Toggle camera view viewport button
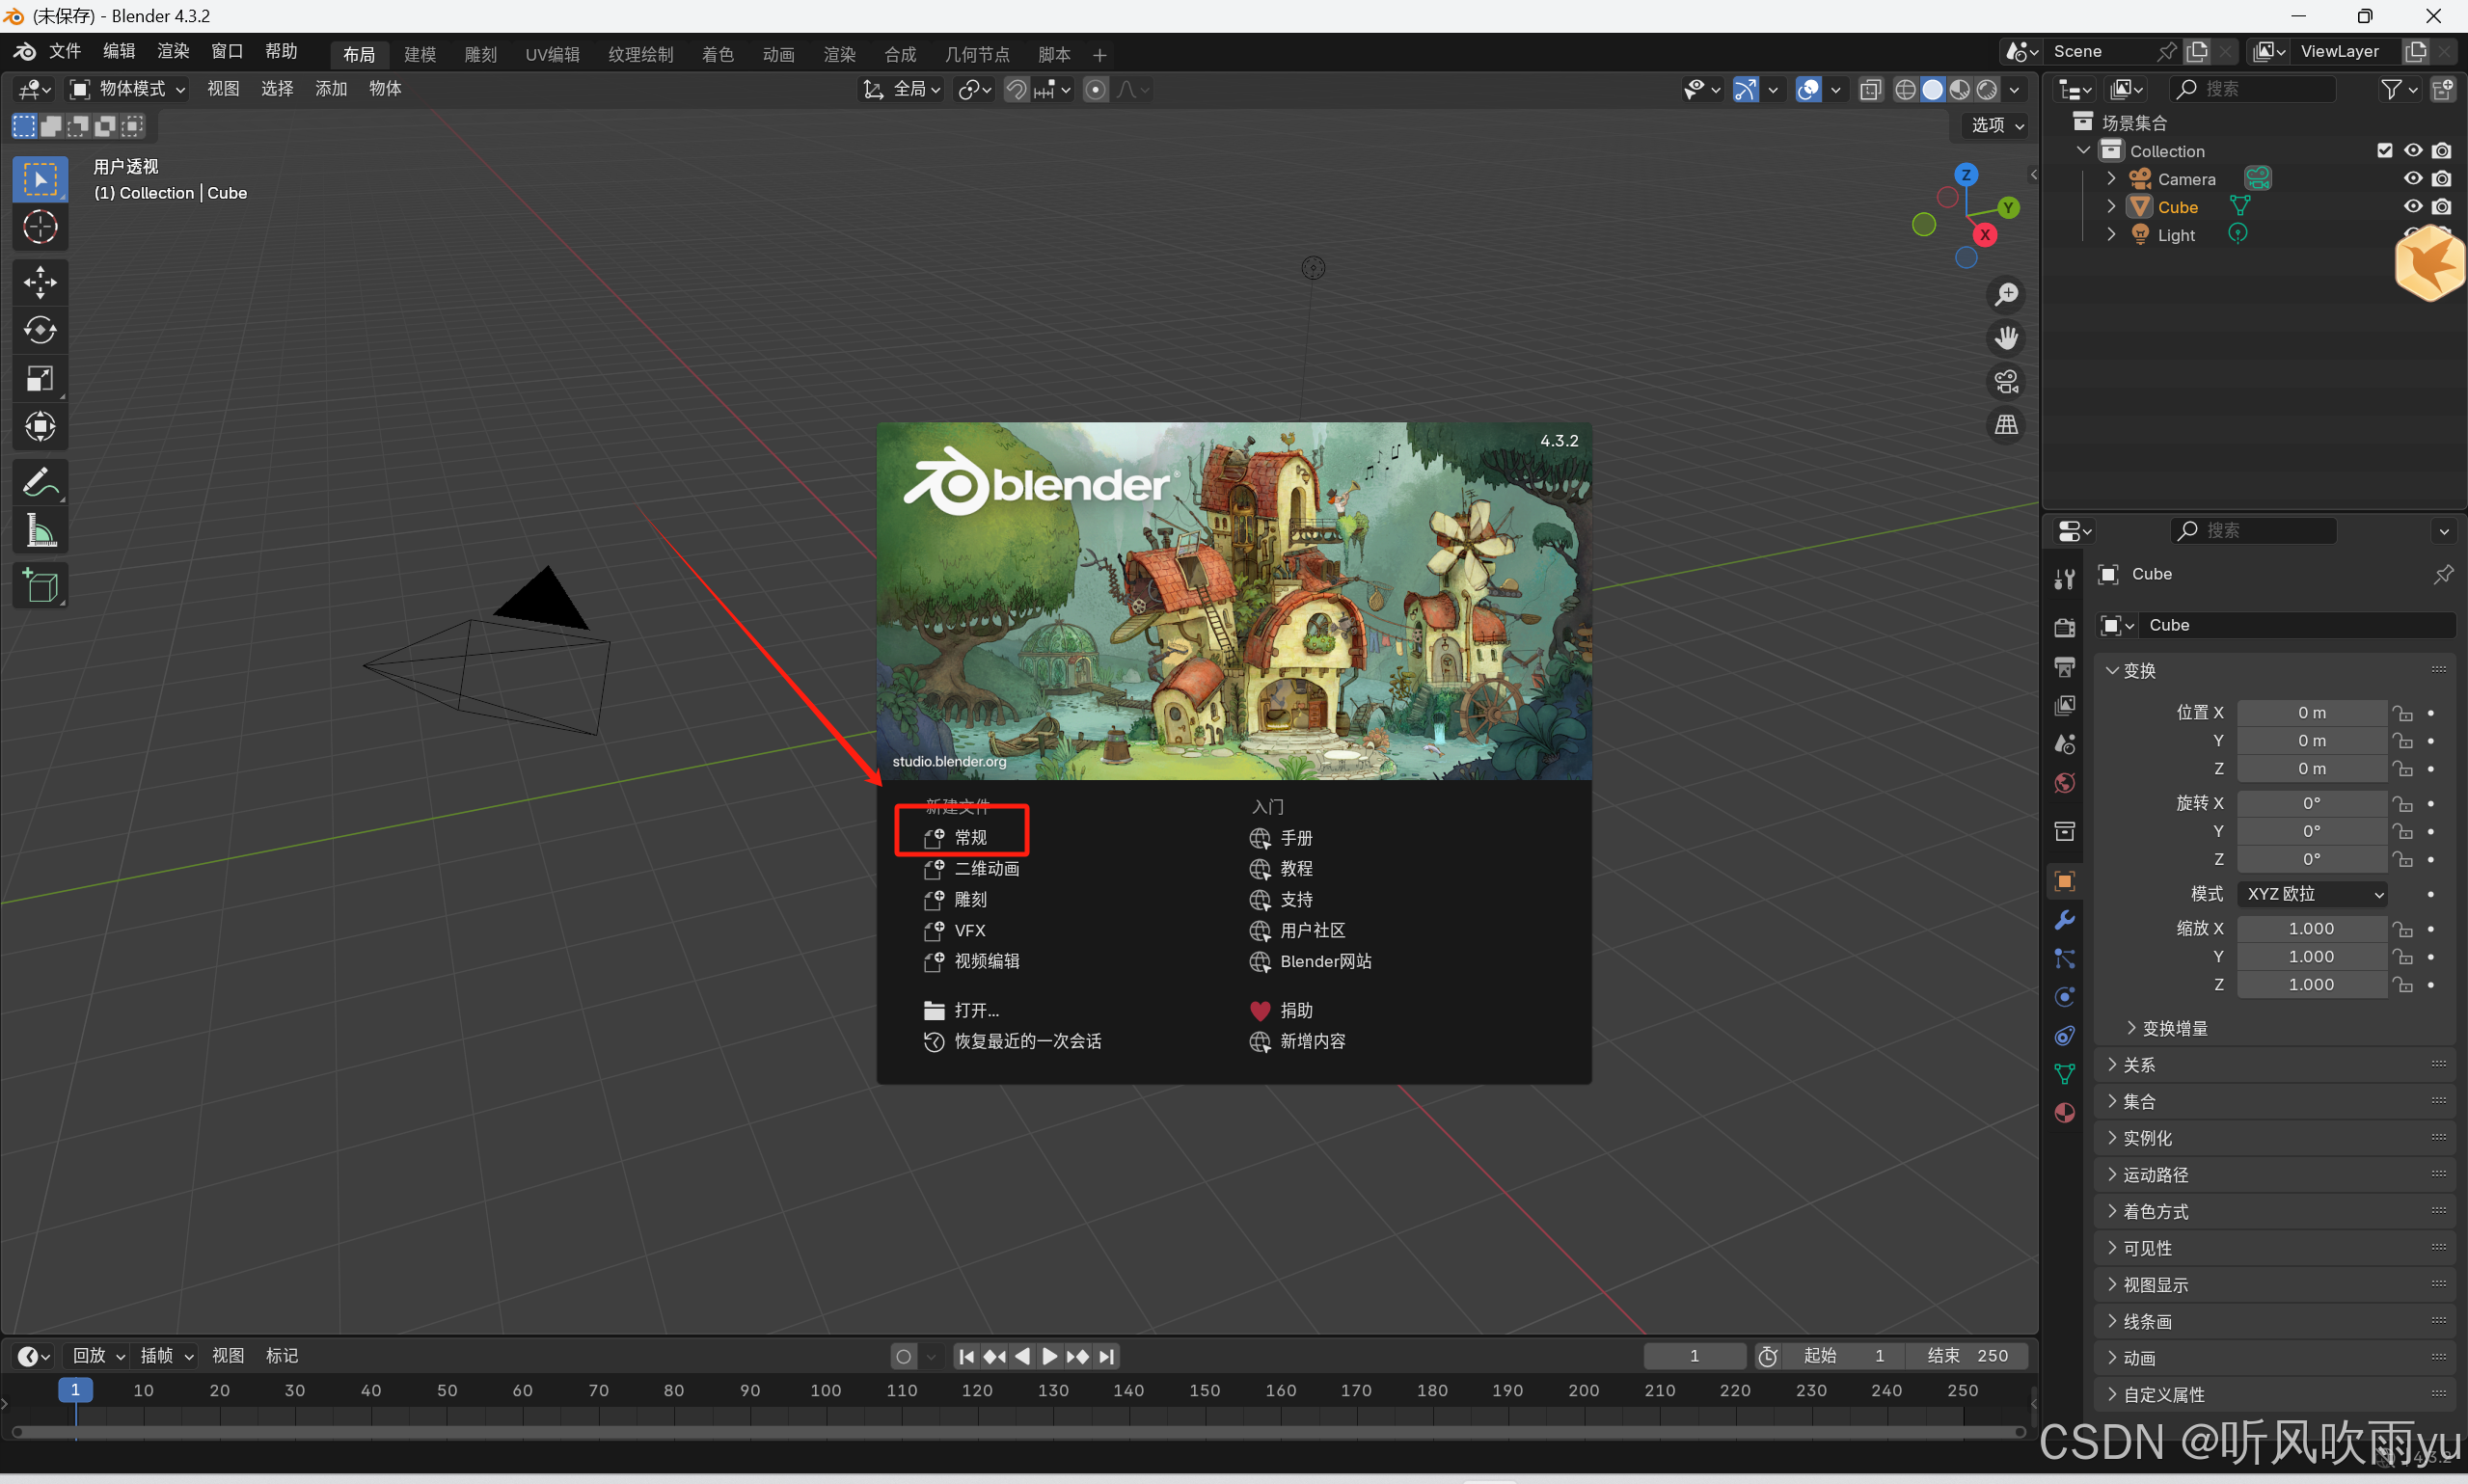 coord(2006,382)
